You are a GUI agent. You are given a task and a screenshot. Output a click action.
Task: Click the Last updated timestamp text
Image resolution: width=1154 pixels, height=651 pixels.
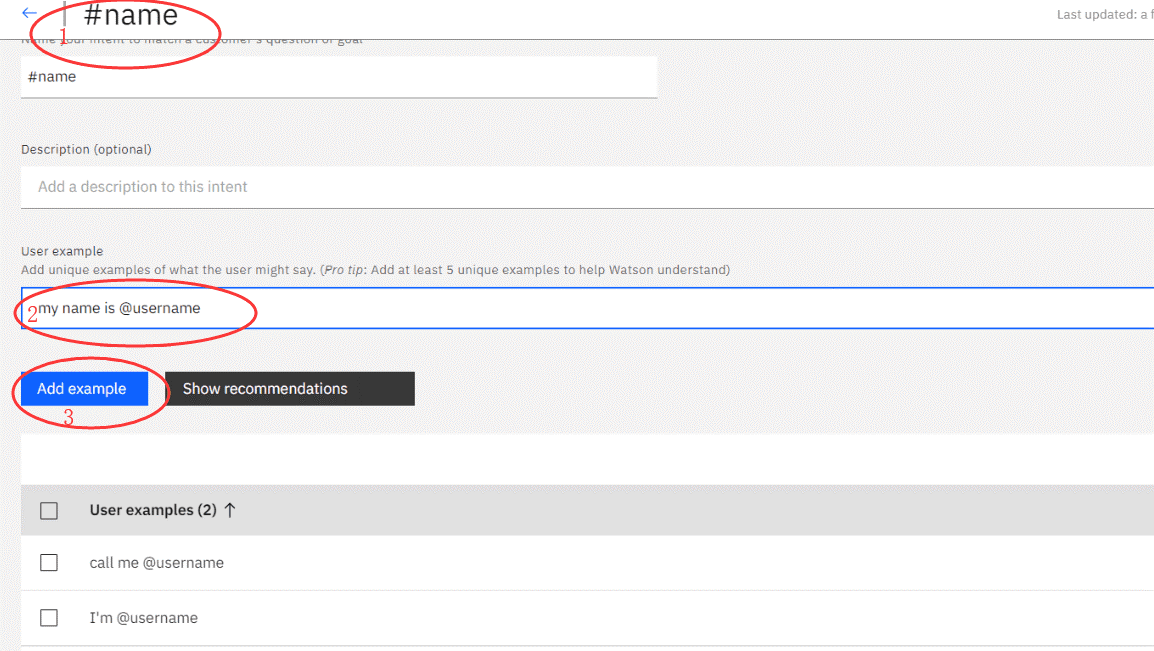click(x=1104, y=15)
